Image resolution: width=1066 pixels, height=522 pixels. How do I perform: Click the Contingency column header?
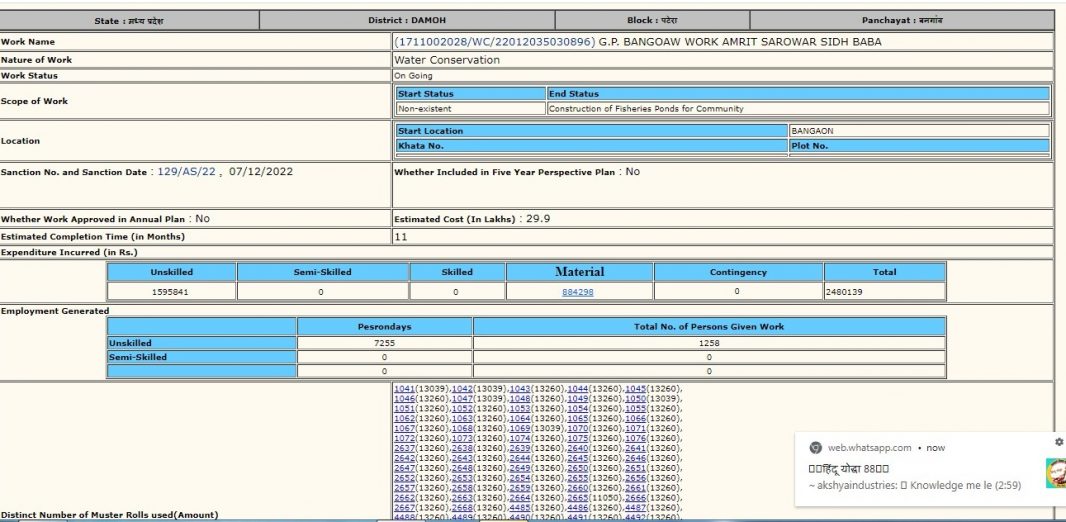pos(738,272)
